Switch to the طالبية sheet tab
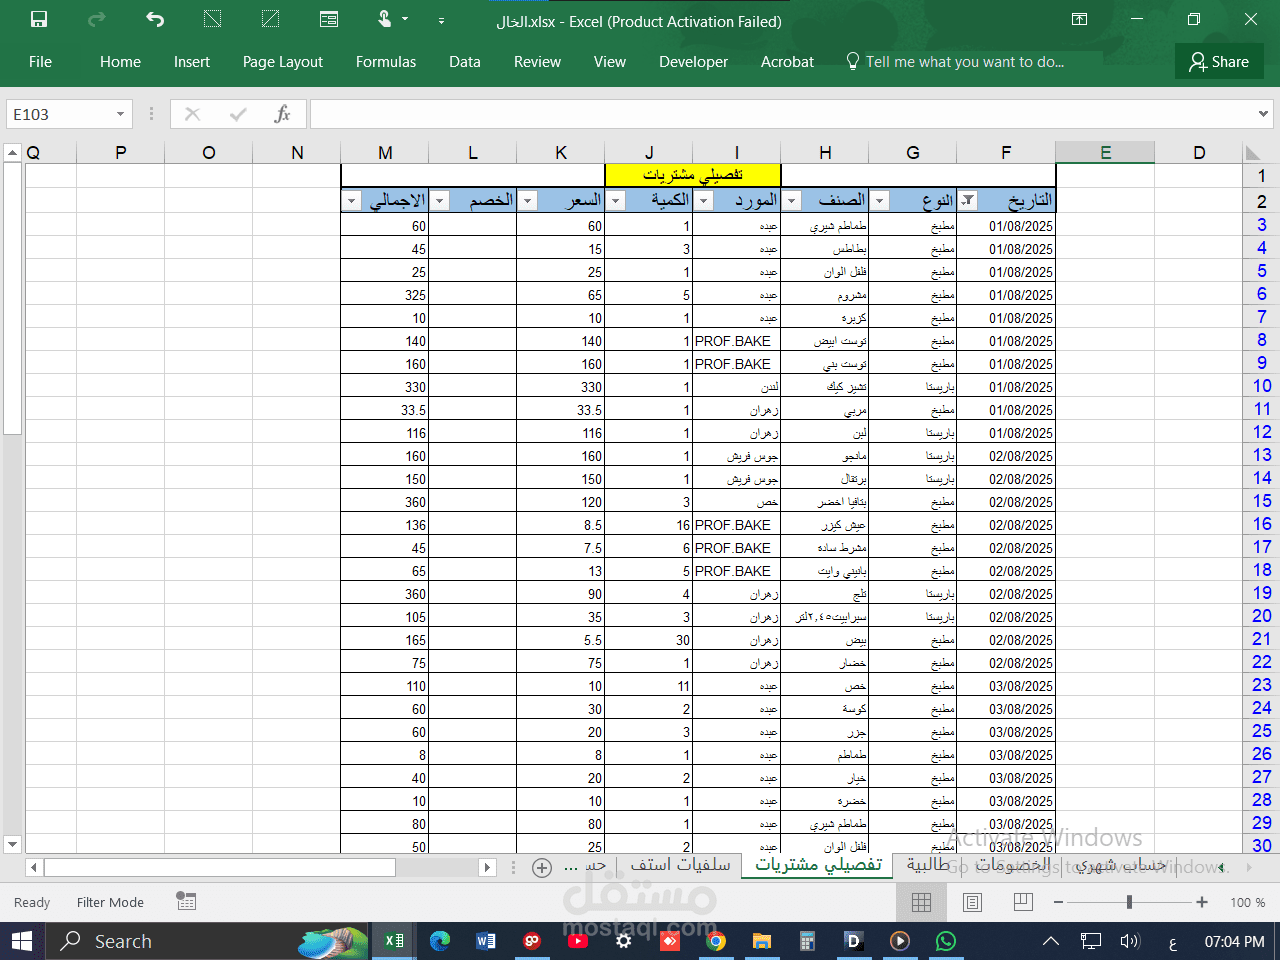 click(x=928, y=865)
